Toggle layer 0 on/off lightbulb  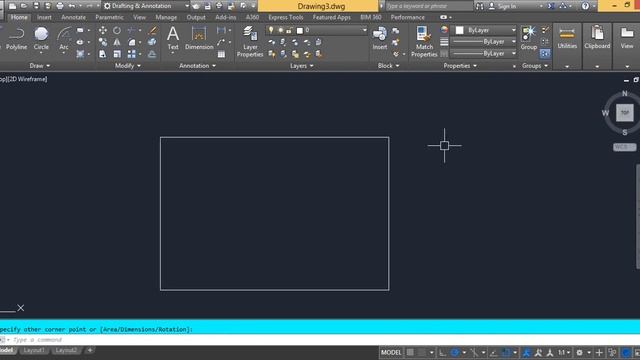tap(271, 30)
